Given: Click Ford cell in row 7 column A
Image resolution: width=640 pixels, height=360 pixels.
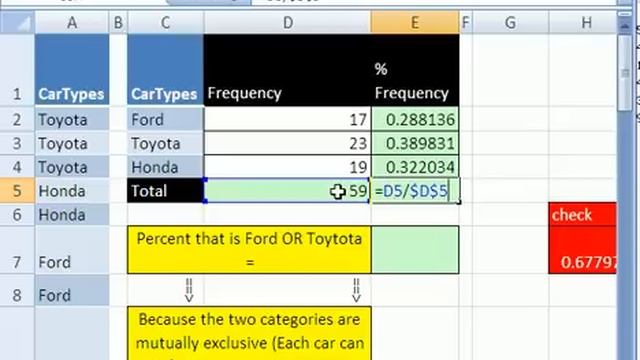Looking at the screenshot, I should 72,250.
